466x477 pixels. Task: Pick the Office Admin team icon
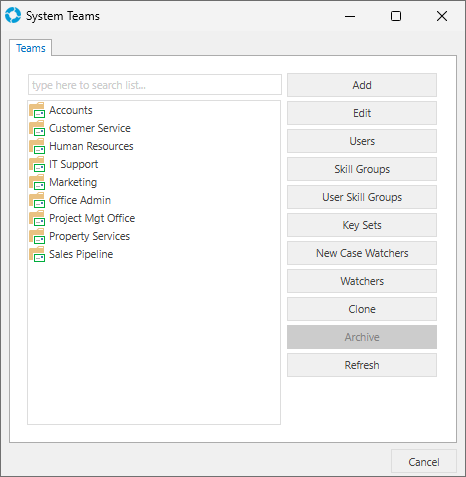37,200
